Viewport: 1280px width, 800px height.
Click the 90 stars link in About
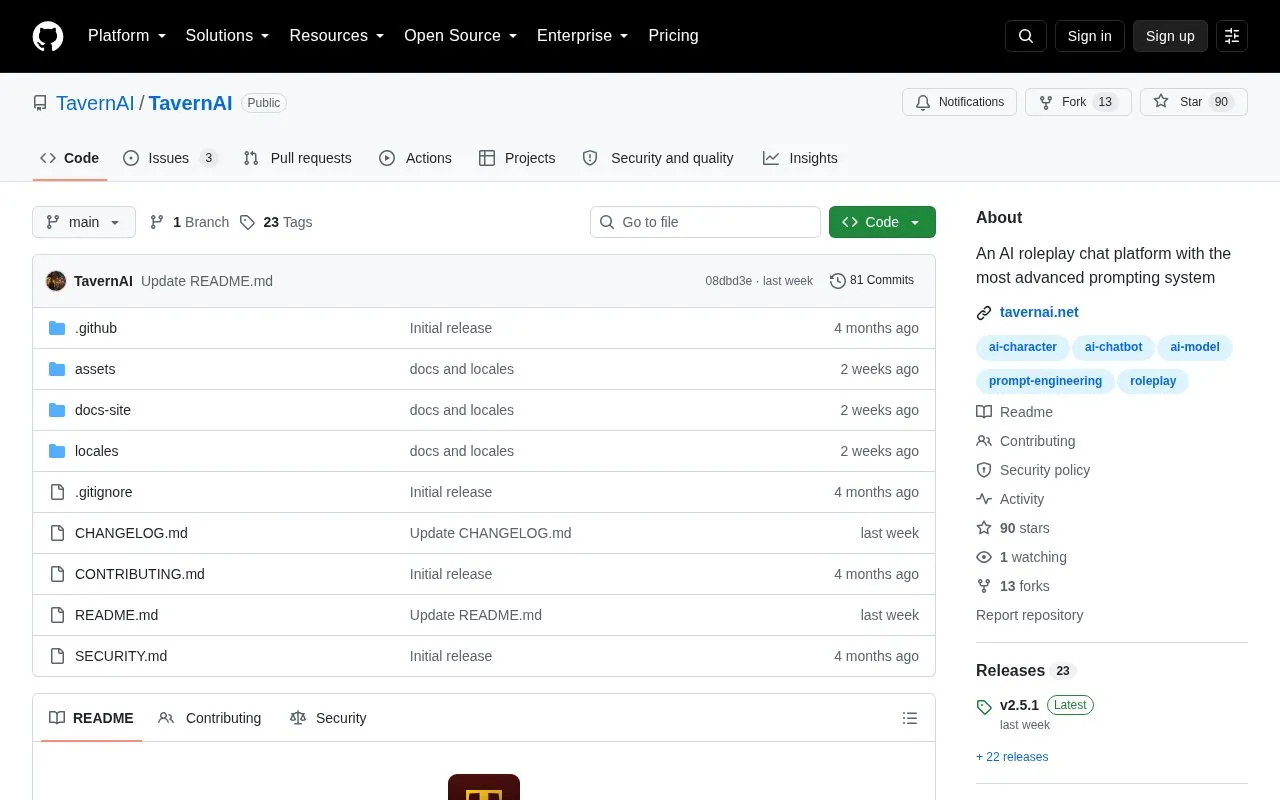tap(1013, 528)
